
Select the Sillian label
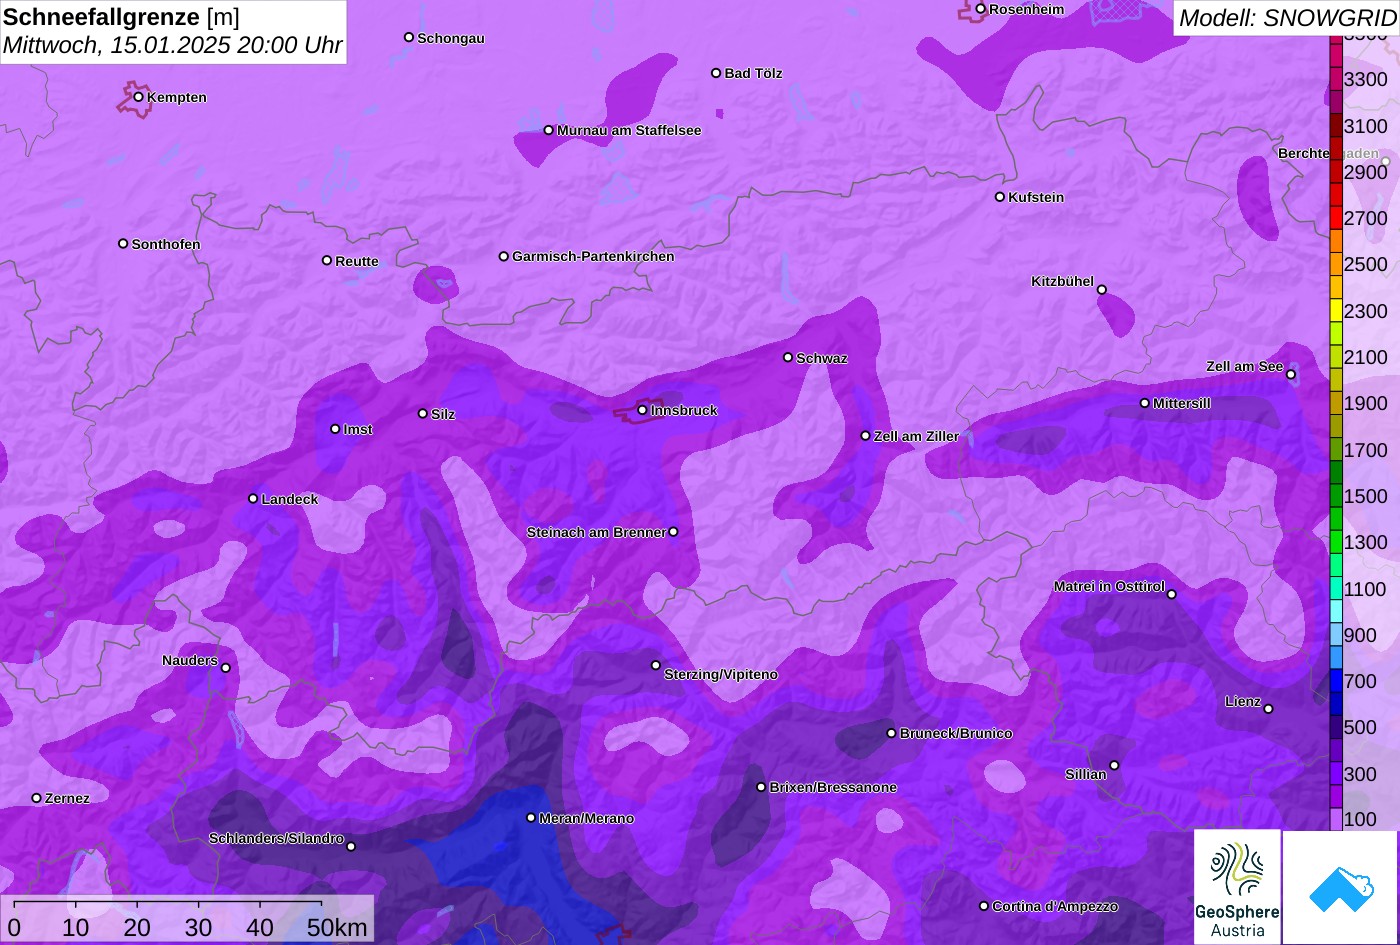[1086, 774]
